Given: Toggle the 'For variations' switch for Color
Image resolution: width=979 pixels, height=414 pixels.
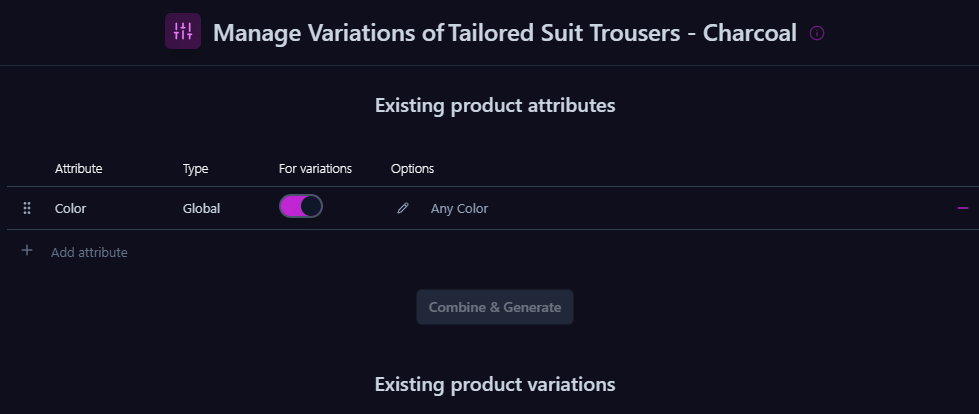Looking at the screenshot, I should (300, 206).
